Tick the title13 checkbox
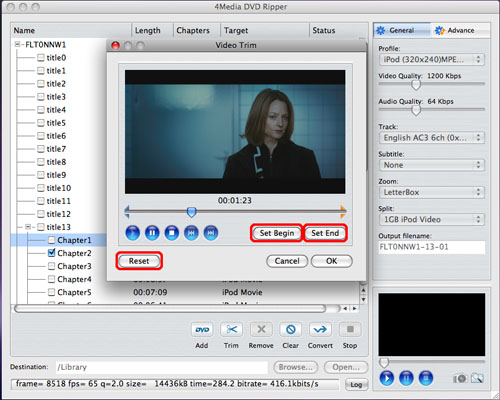 coord(41,227)
